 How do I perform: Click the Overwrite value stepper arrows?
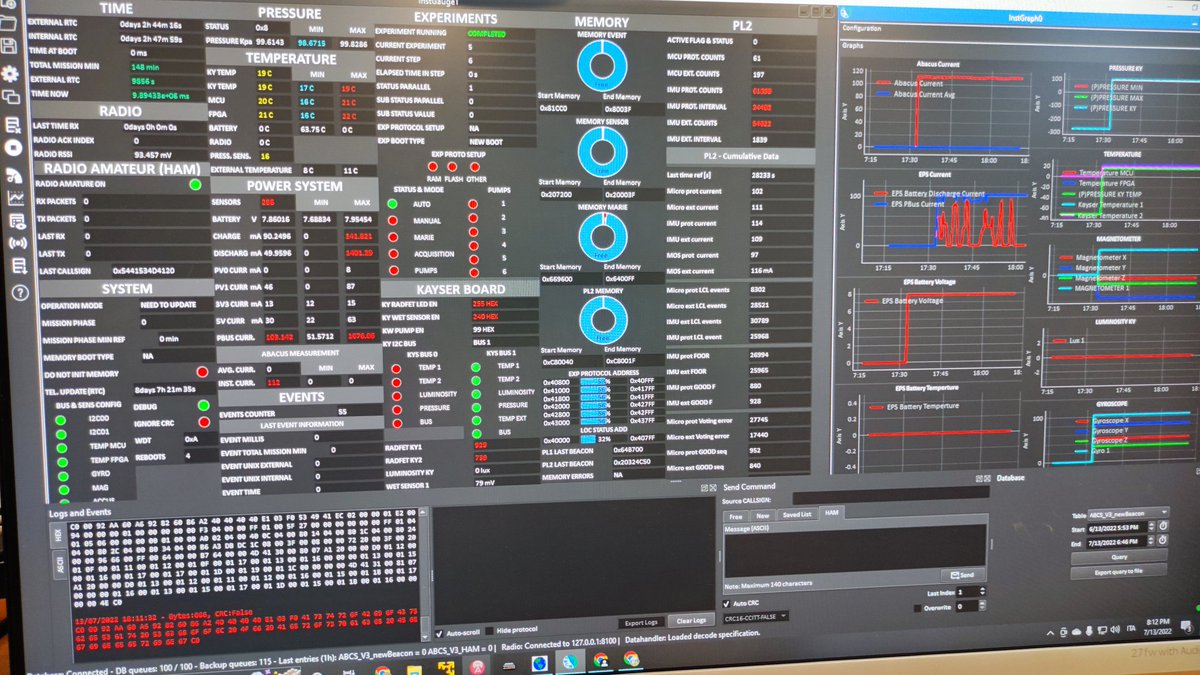click(x=982, y=607)
